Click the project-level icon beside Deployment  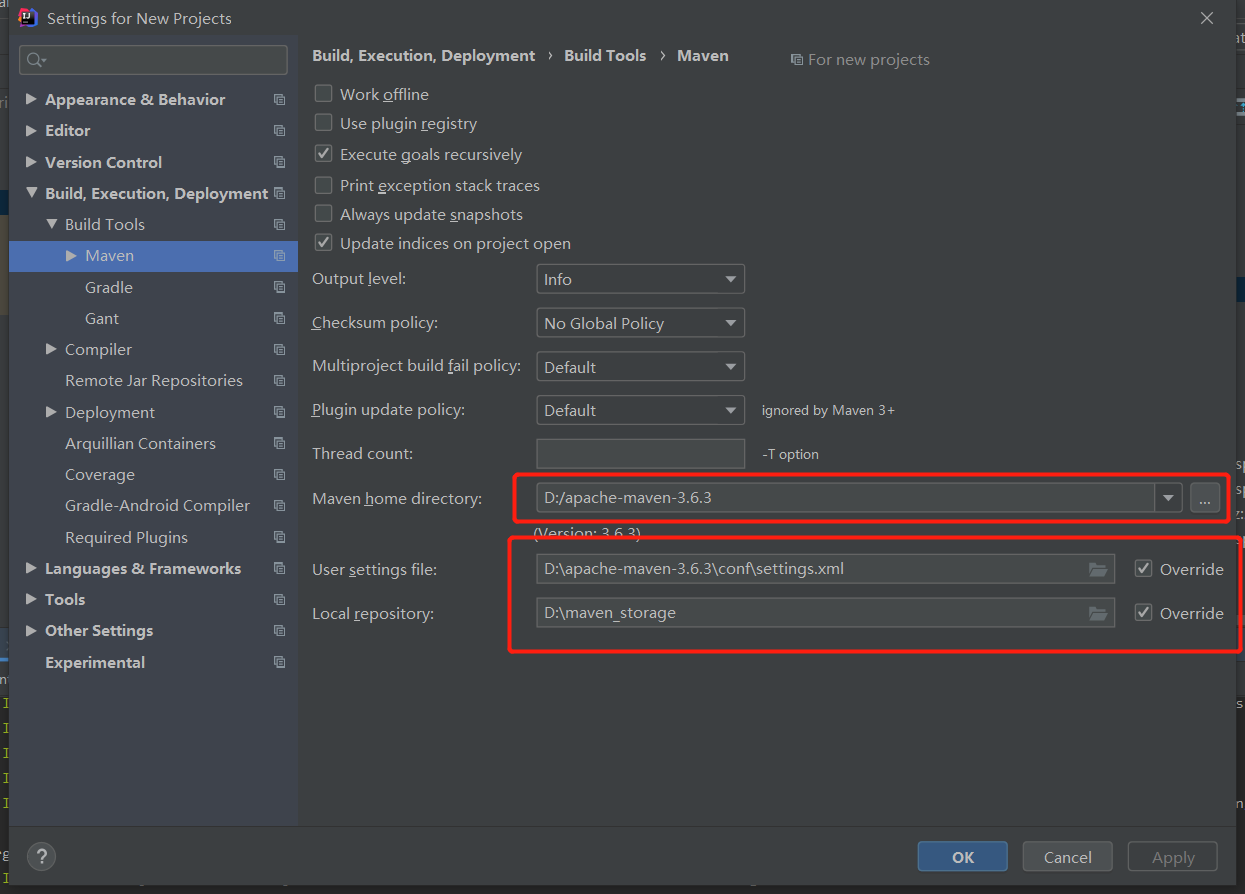click(279, 412)
